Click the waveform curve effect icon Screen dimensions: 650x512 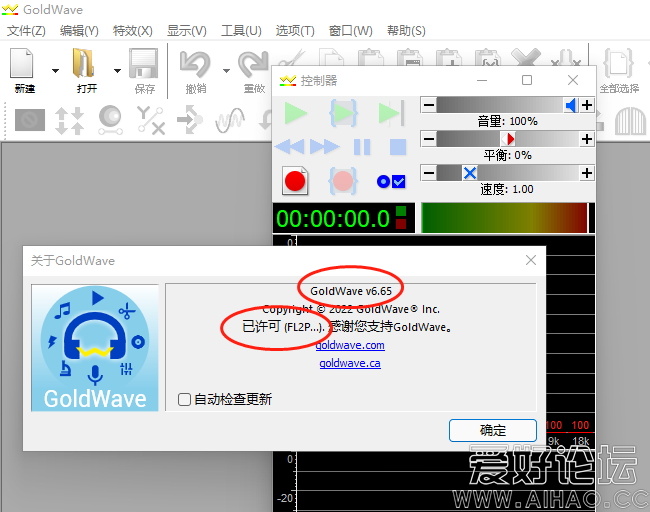coord(230,120)
